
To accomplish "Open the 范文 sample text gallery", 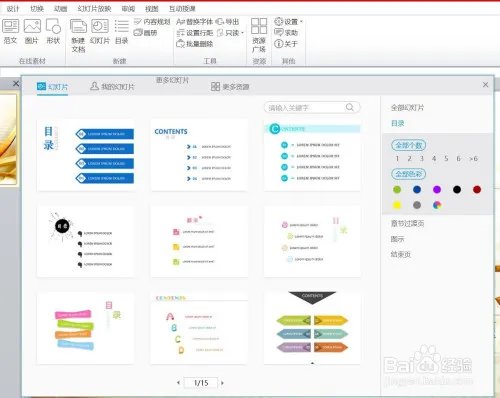I will point(10,32).
